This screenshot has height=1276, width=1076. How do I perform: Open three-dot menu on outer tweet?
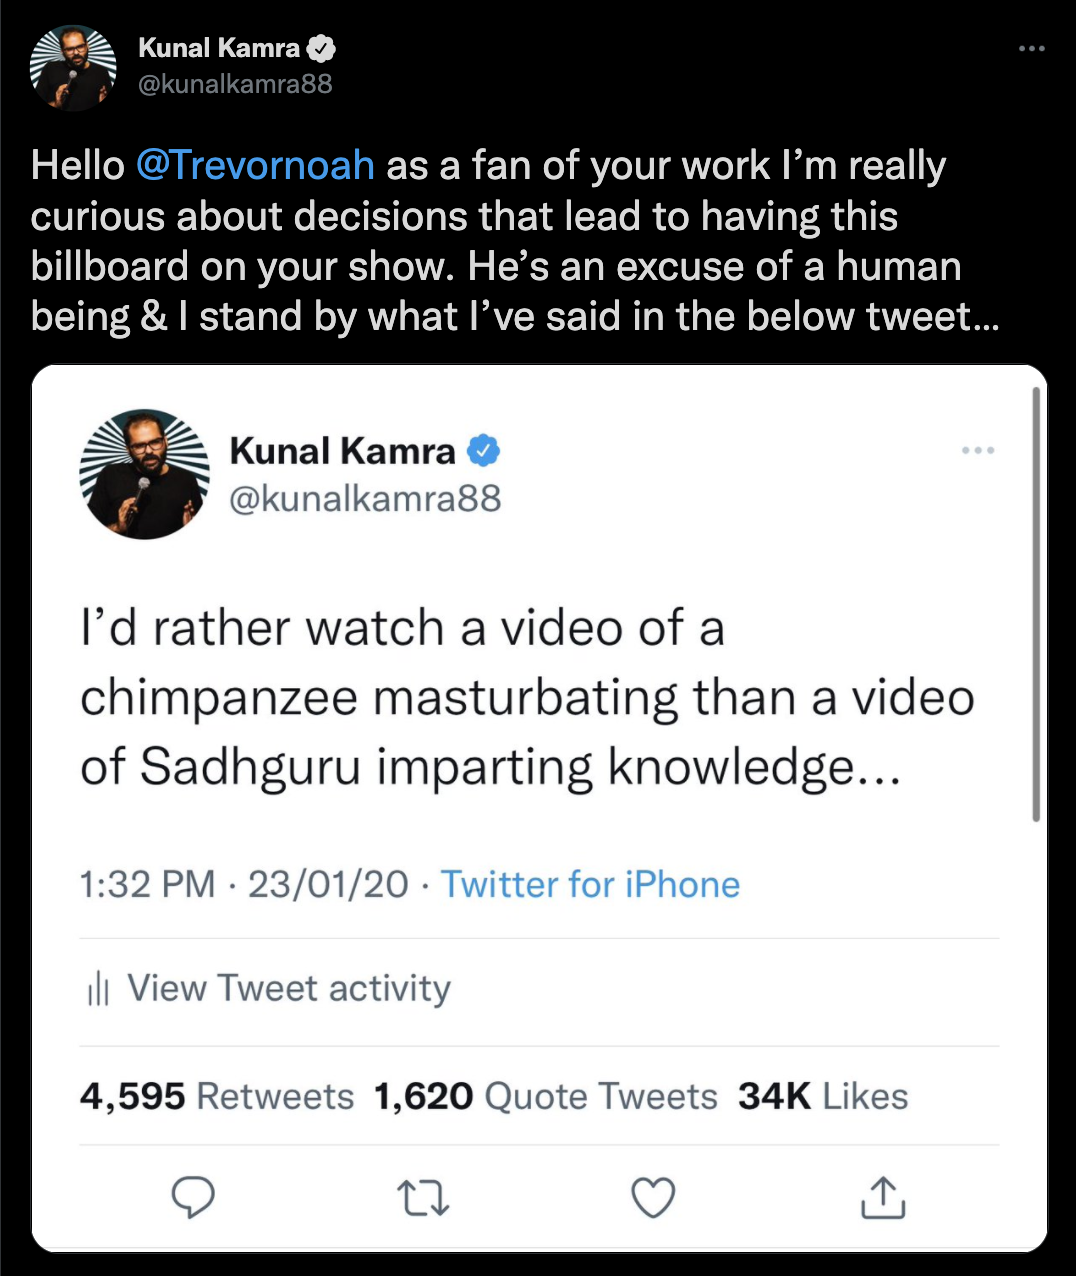(x=1031, y=48)
